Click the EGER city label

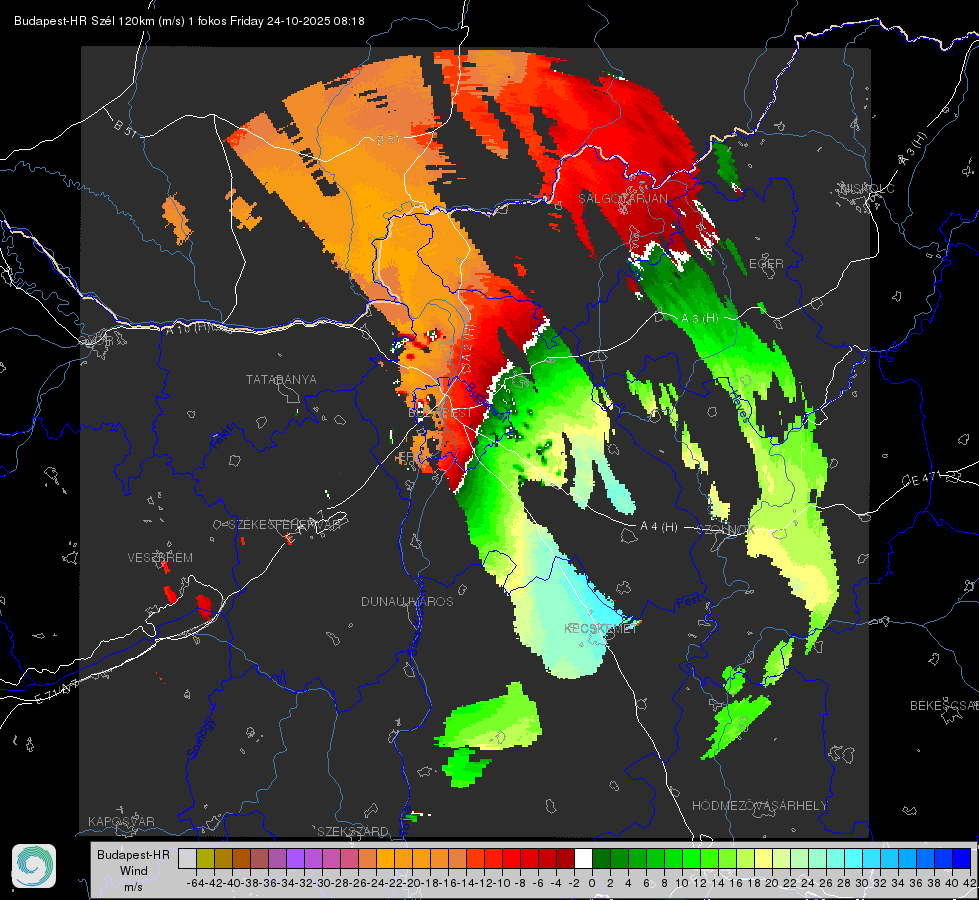766,264
